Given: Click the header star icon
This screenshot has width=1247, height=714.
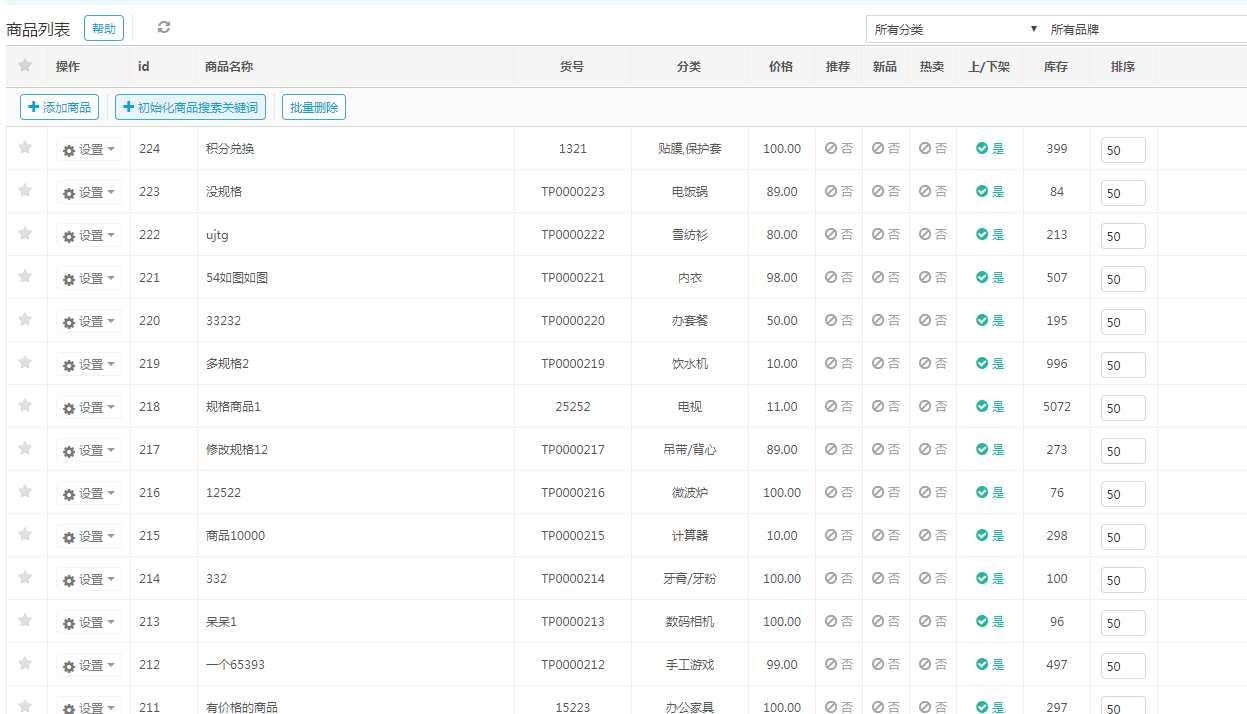Looking at the screenshot, I should pos(25,66).
